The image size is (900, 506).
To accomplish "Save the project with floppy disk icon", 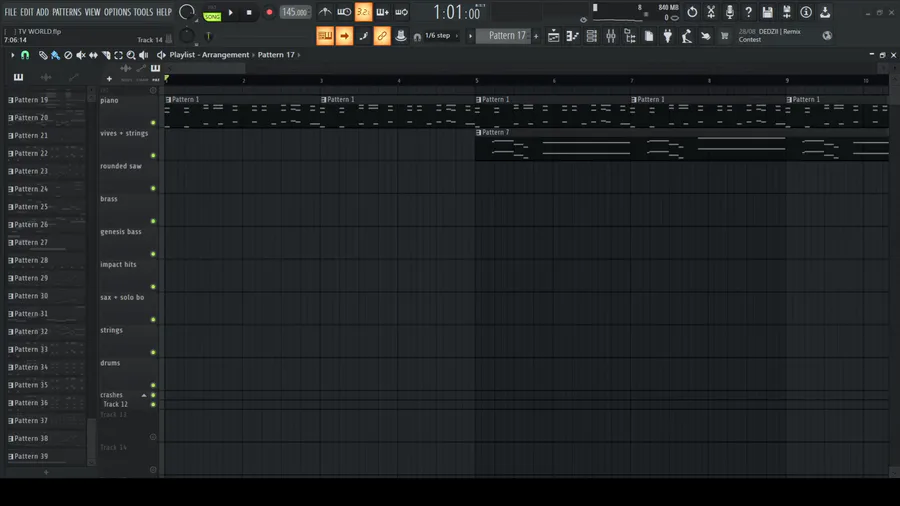I will point(767,12).
